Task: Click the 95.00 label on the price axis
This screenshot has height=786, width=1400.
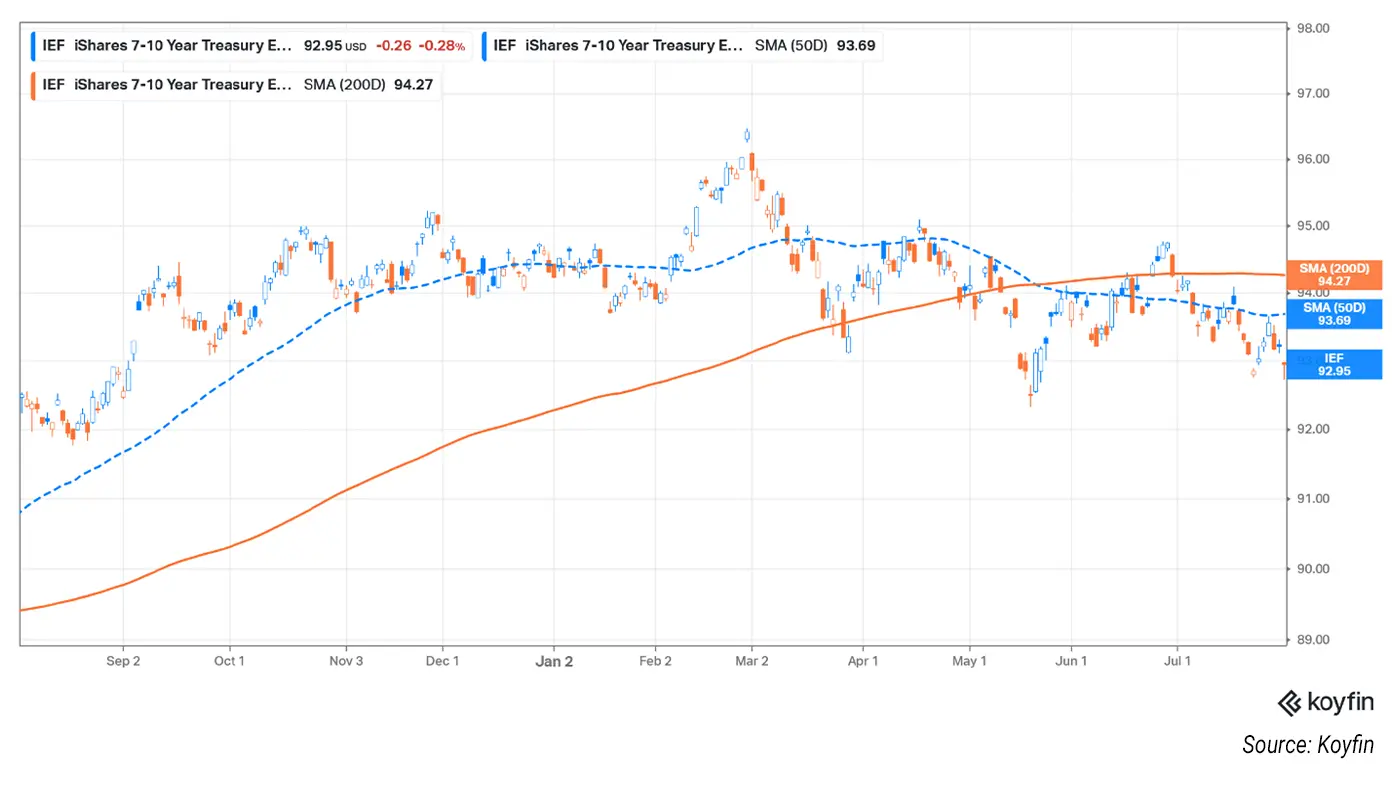Action: [x=1311, y=225]
